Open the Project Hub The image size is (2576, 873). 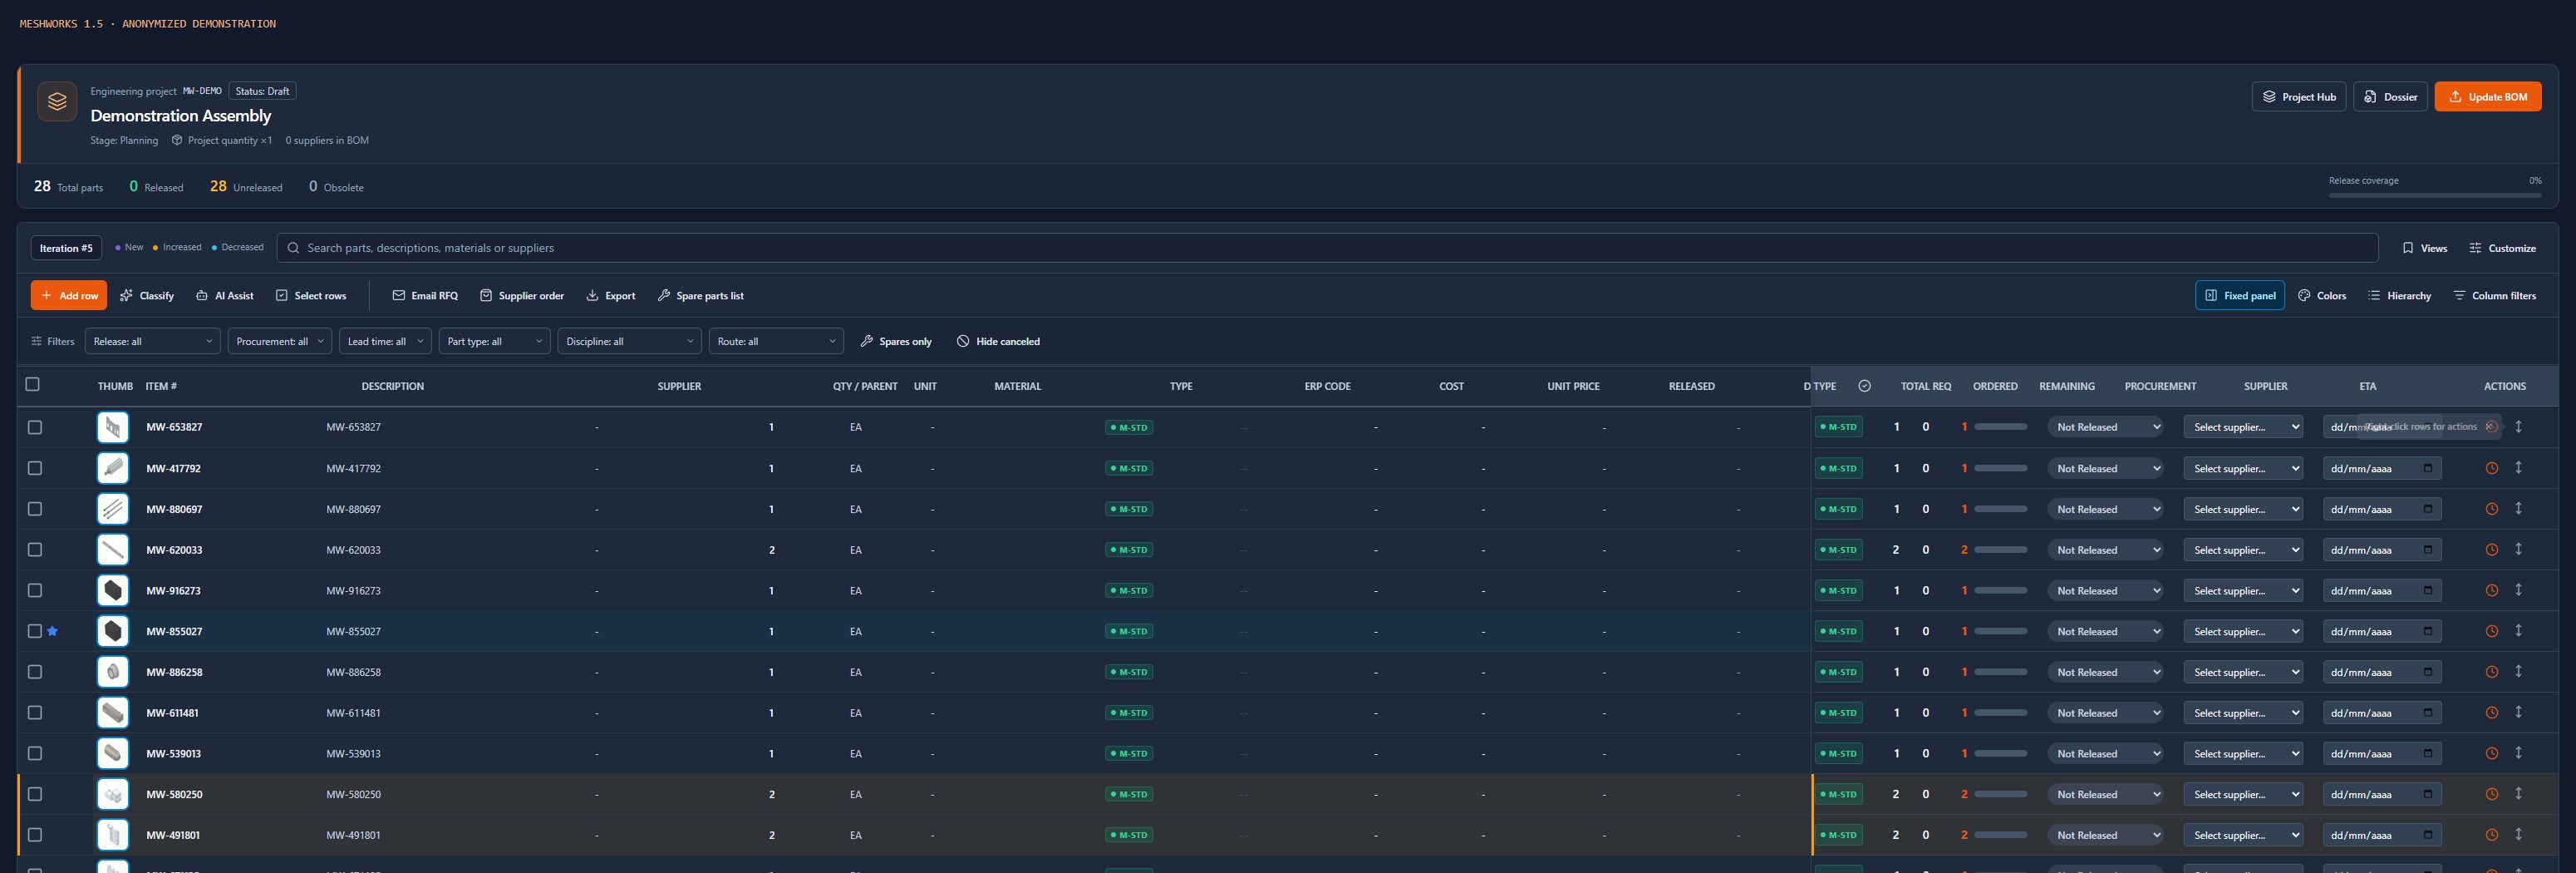[2298, 97]
